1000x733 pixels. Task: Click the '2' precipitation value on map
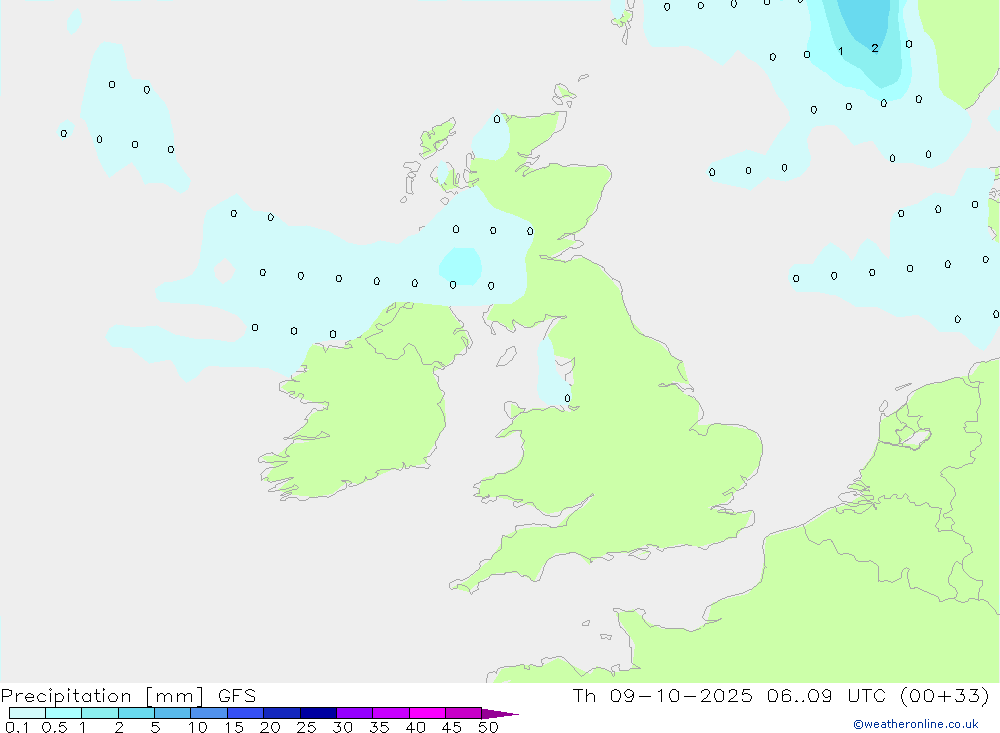(875, 48)
